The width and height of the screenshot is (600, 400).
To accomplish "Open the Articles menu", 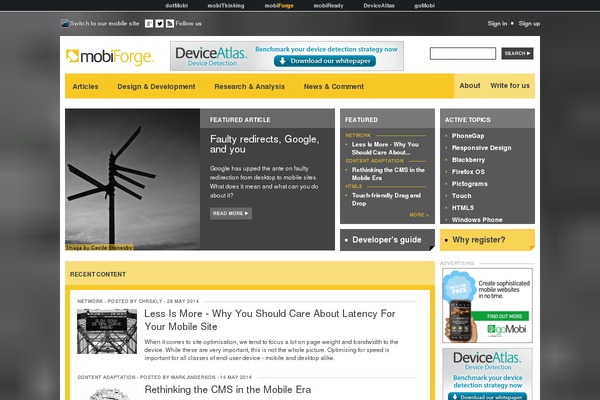I will pyautogui.click(x=85, y=87).
